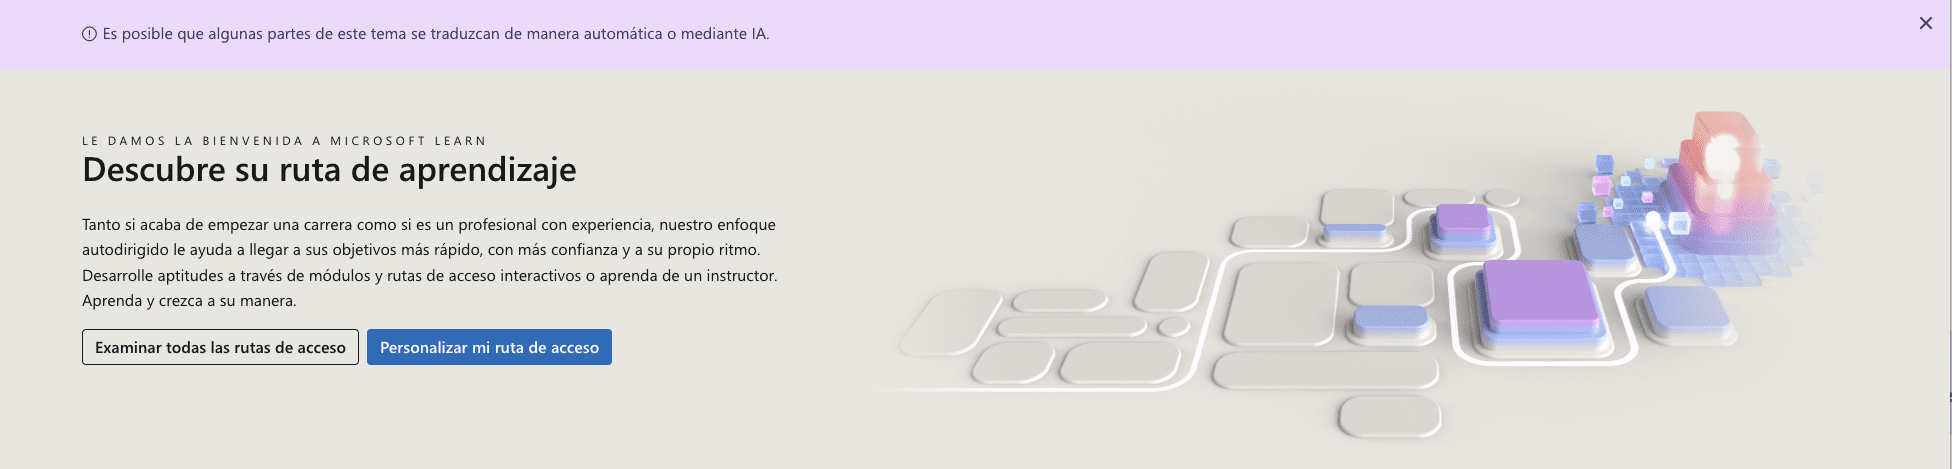Dismiss the automatic translation notice banner
The image size is (1952, 469).
coord(1925,23)
